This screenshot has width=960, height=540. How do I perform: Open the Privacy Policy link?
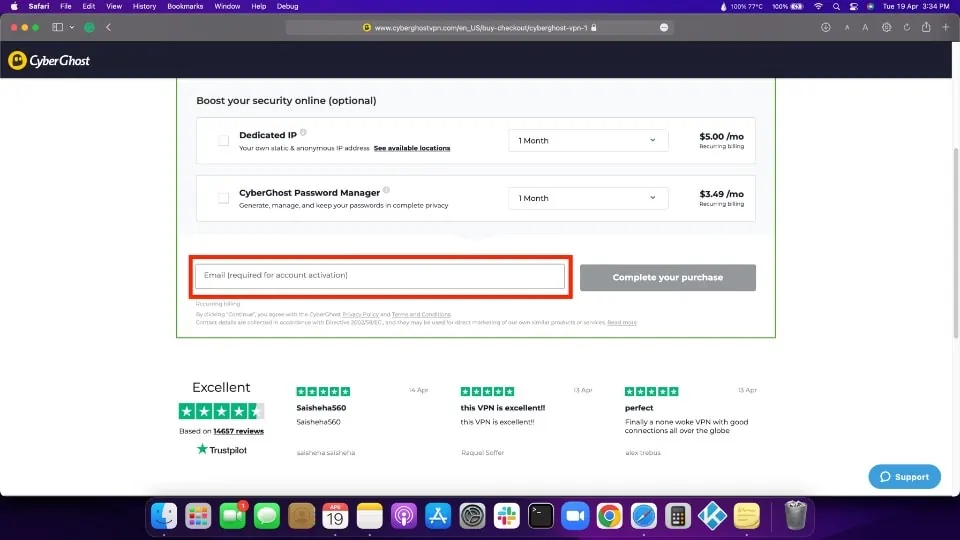pyautogui.click(x=361, y=314)
